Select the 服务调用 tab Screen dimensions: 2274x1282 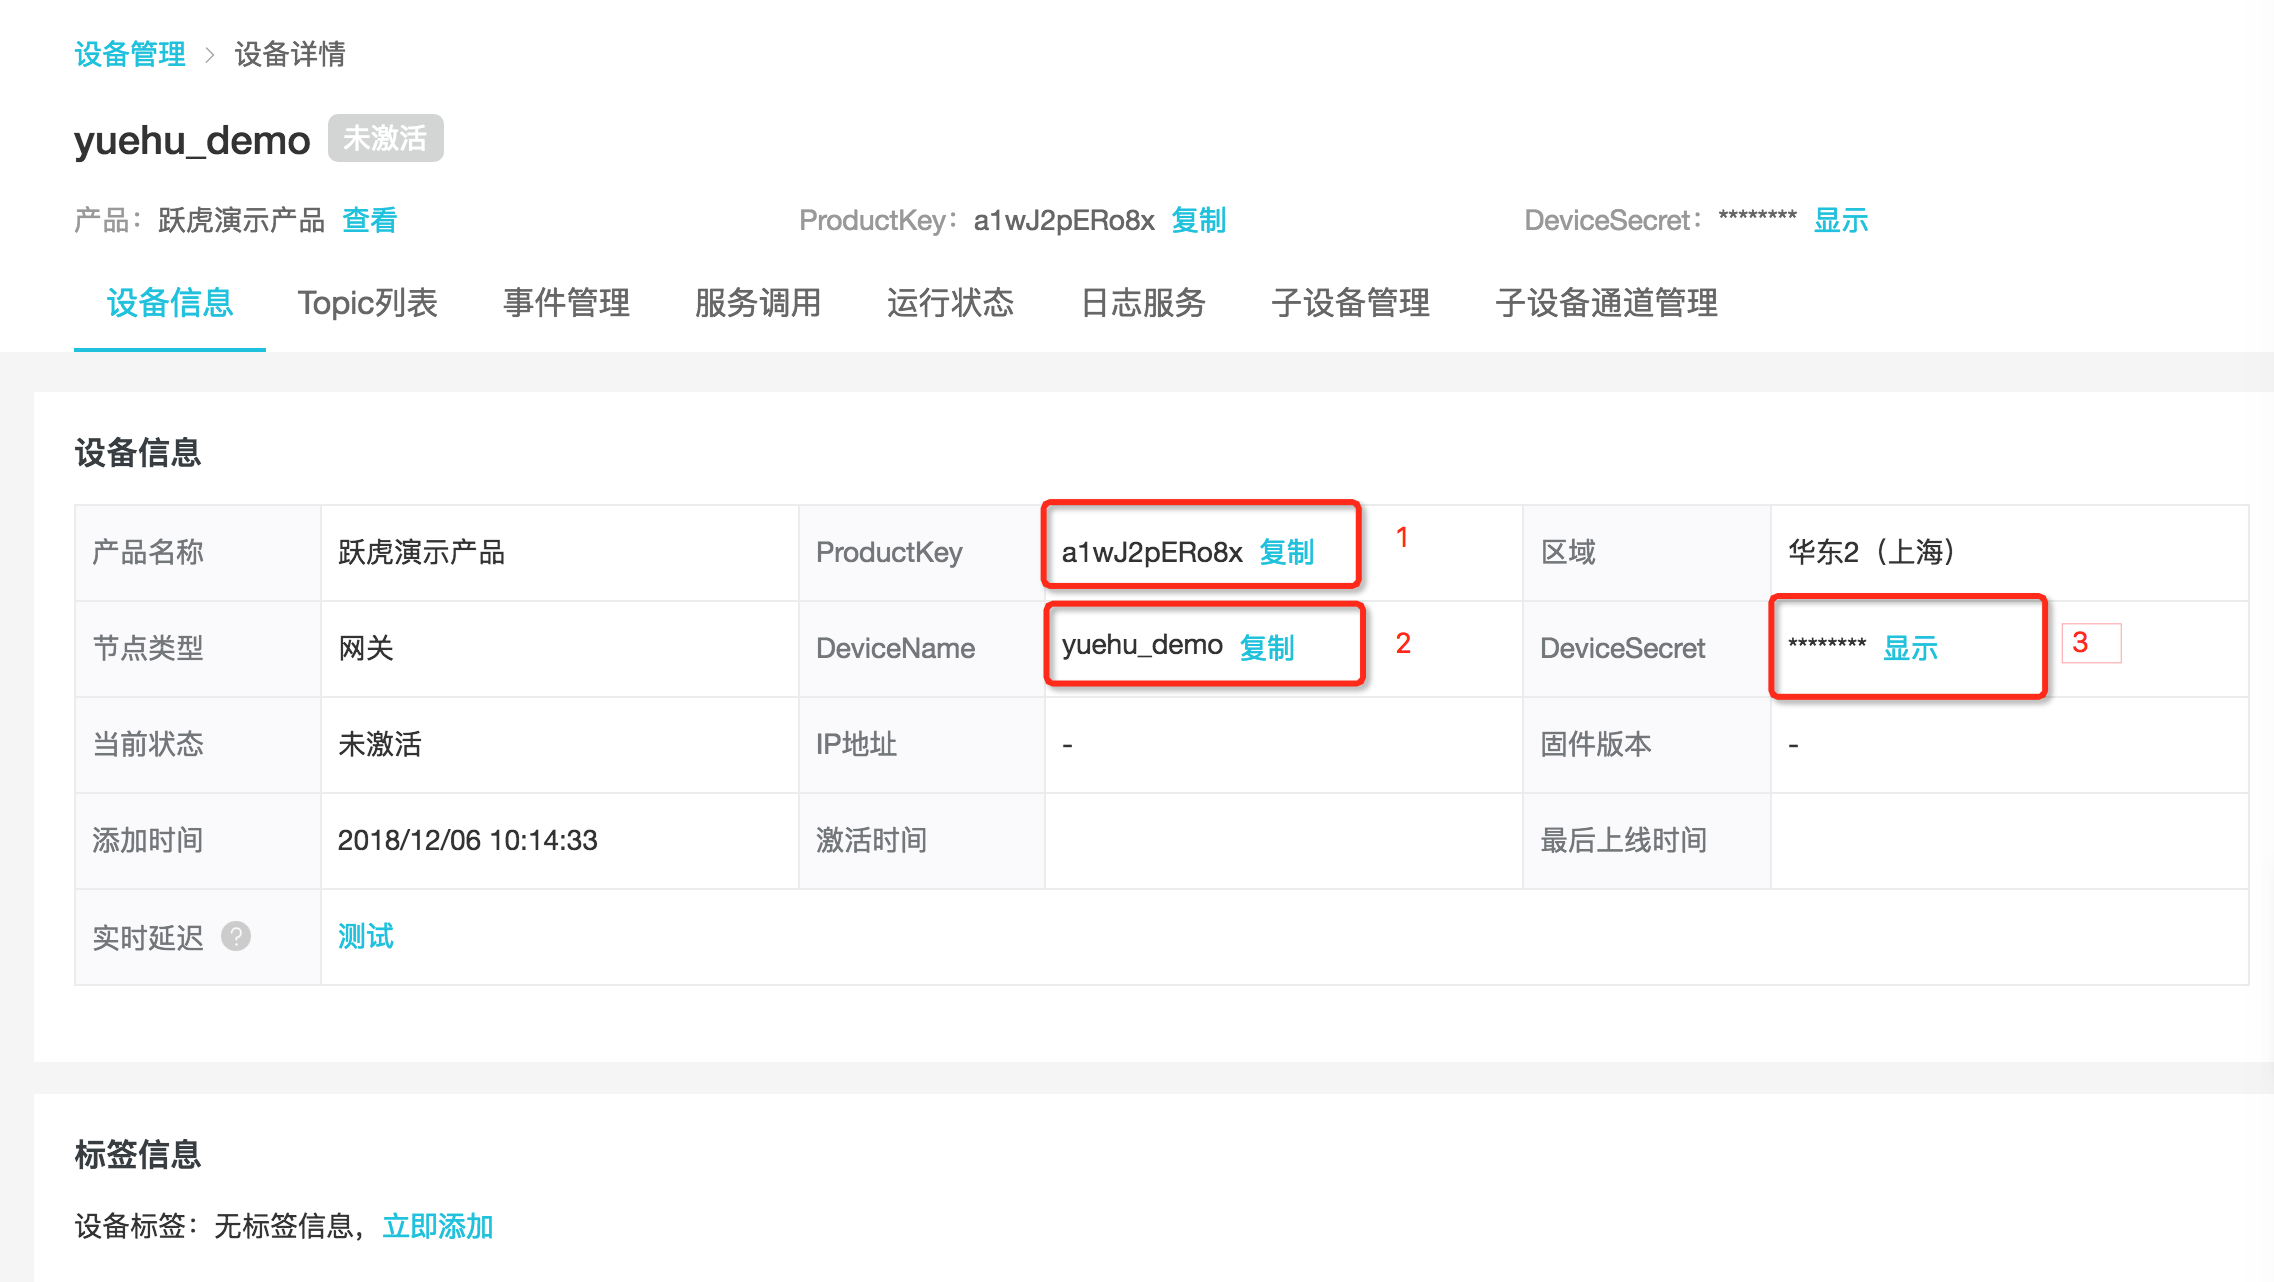[x=758, y=303]
